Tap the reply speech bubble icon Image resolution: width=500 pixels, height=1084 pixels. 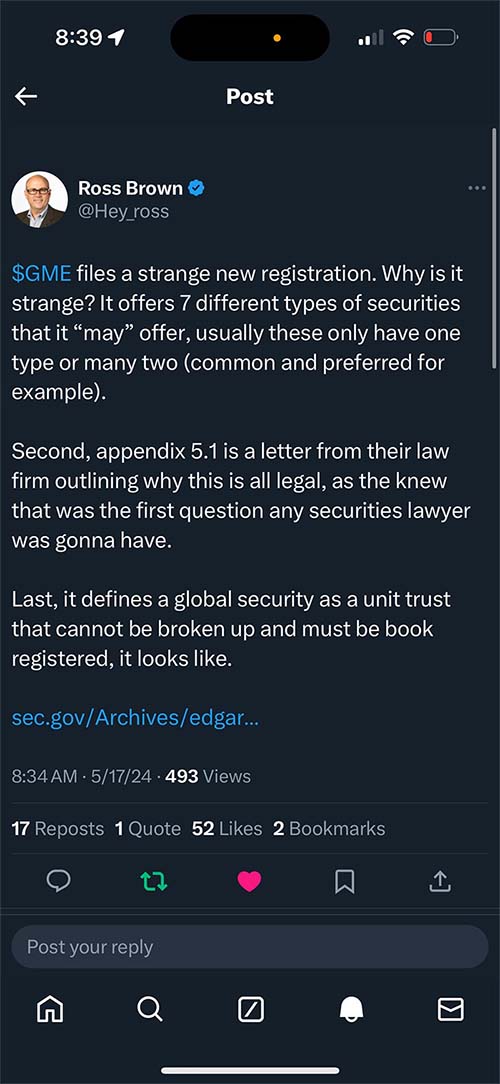(58, 880)
